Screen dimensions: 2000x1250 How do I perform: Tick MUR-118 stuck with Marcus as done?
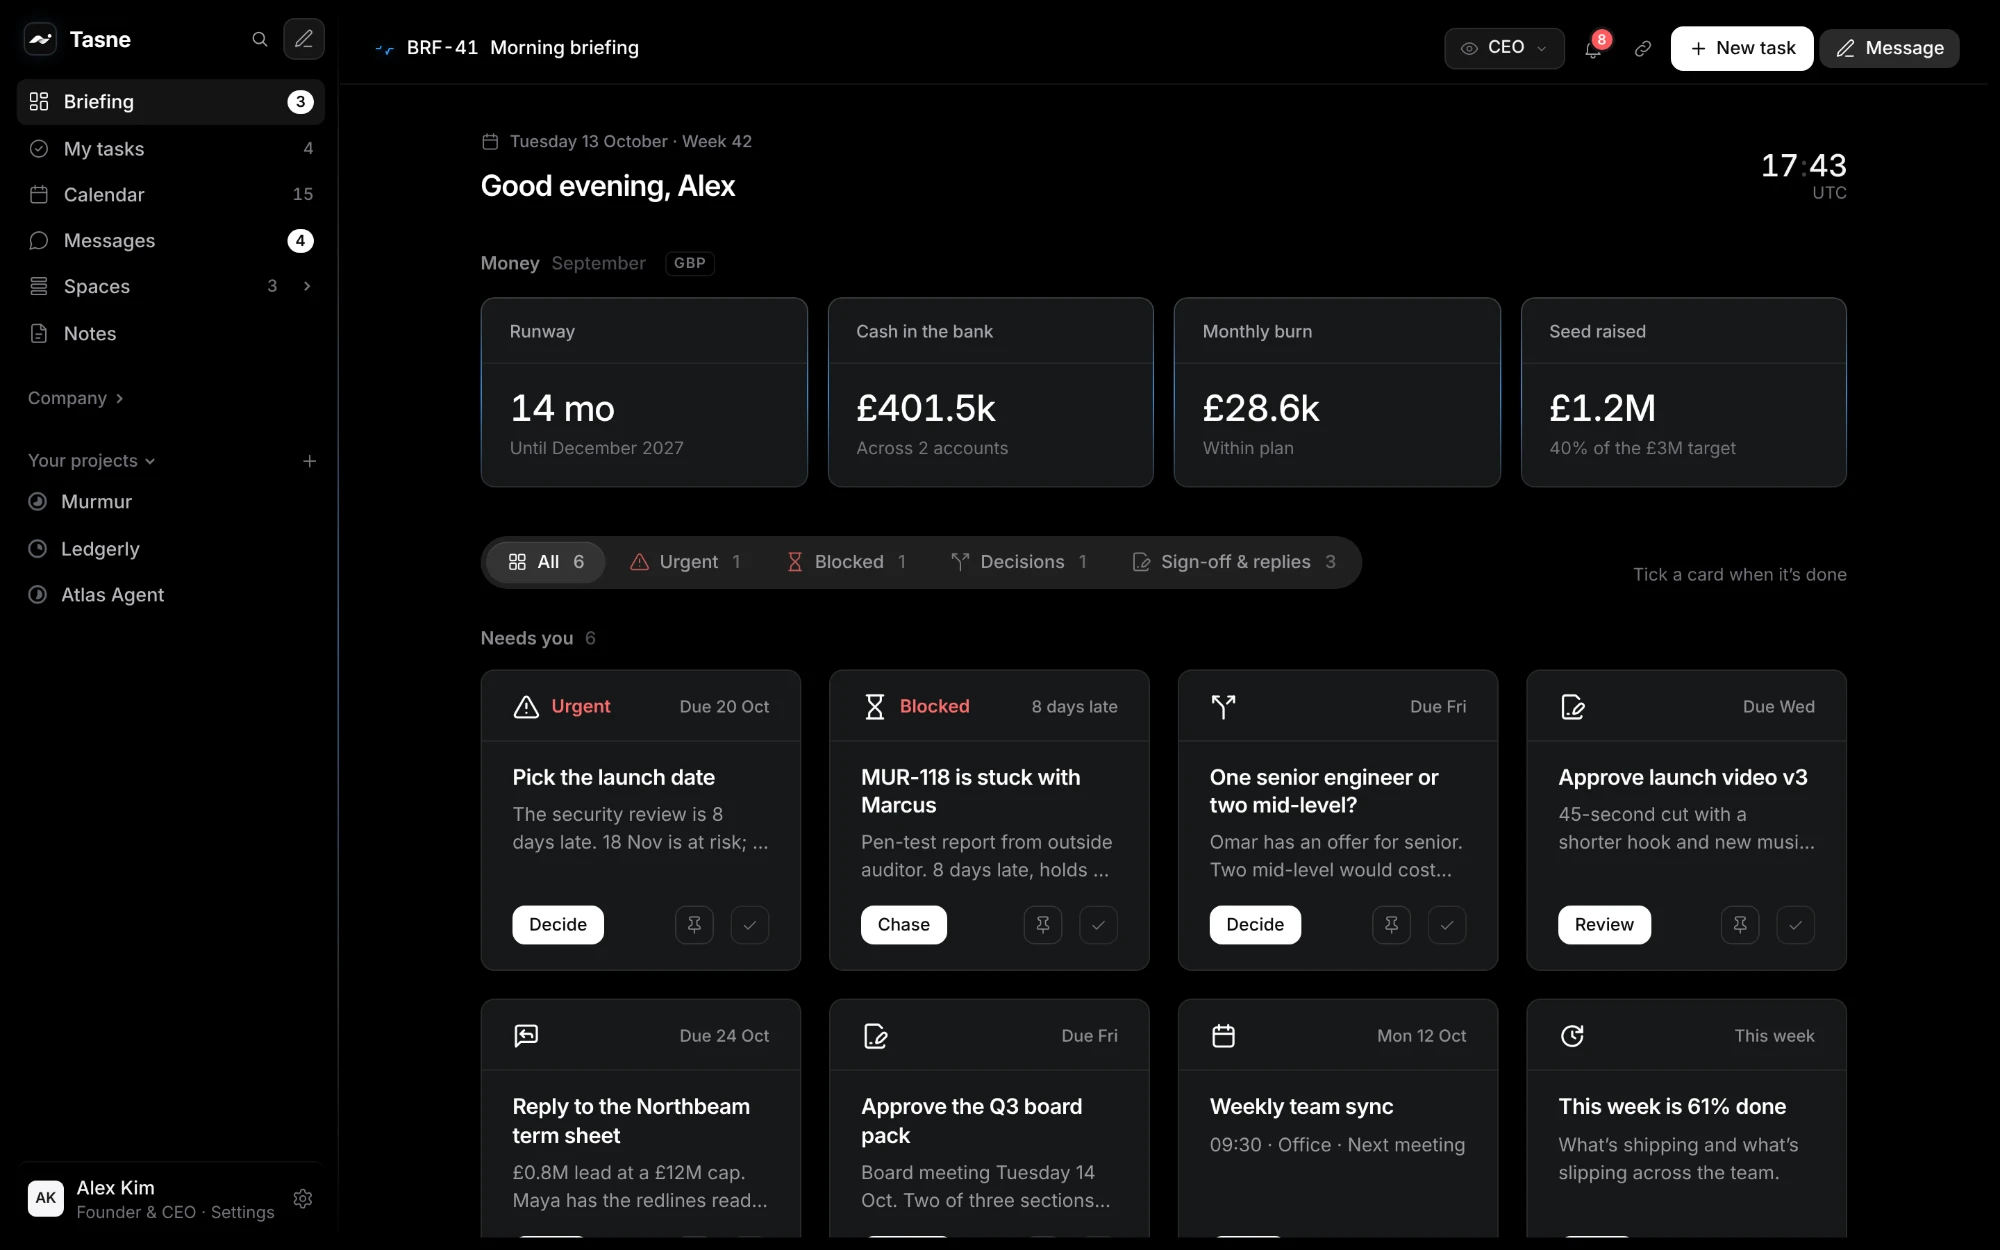click(x=1098, y=925)
